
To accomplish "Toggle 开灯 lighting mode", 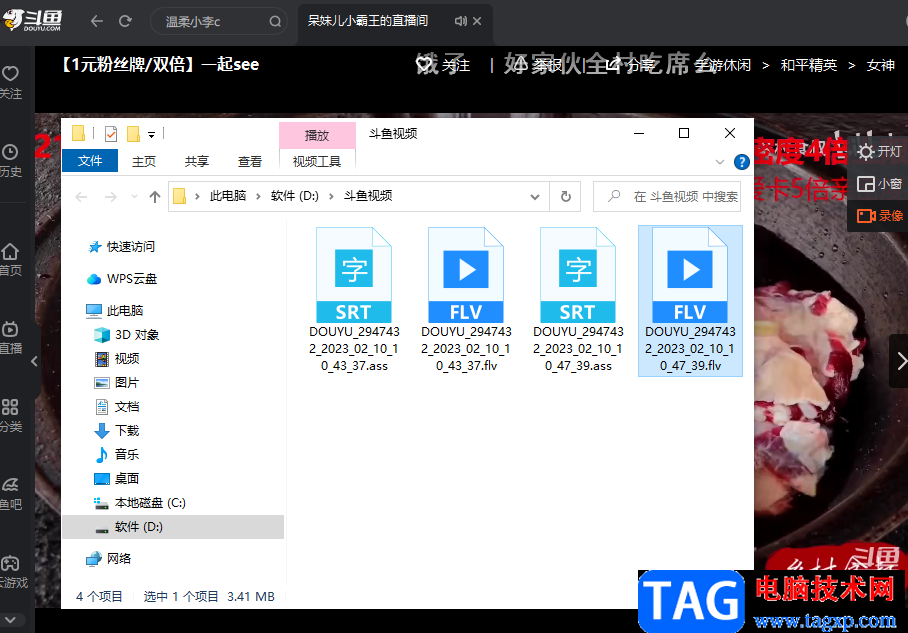I will pos(880,152).
